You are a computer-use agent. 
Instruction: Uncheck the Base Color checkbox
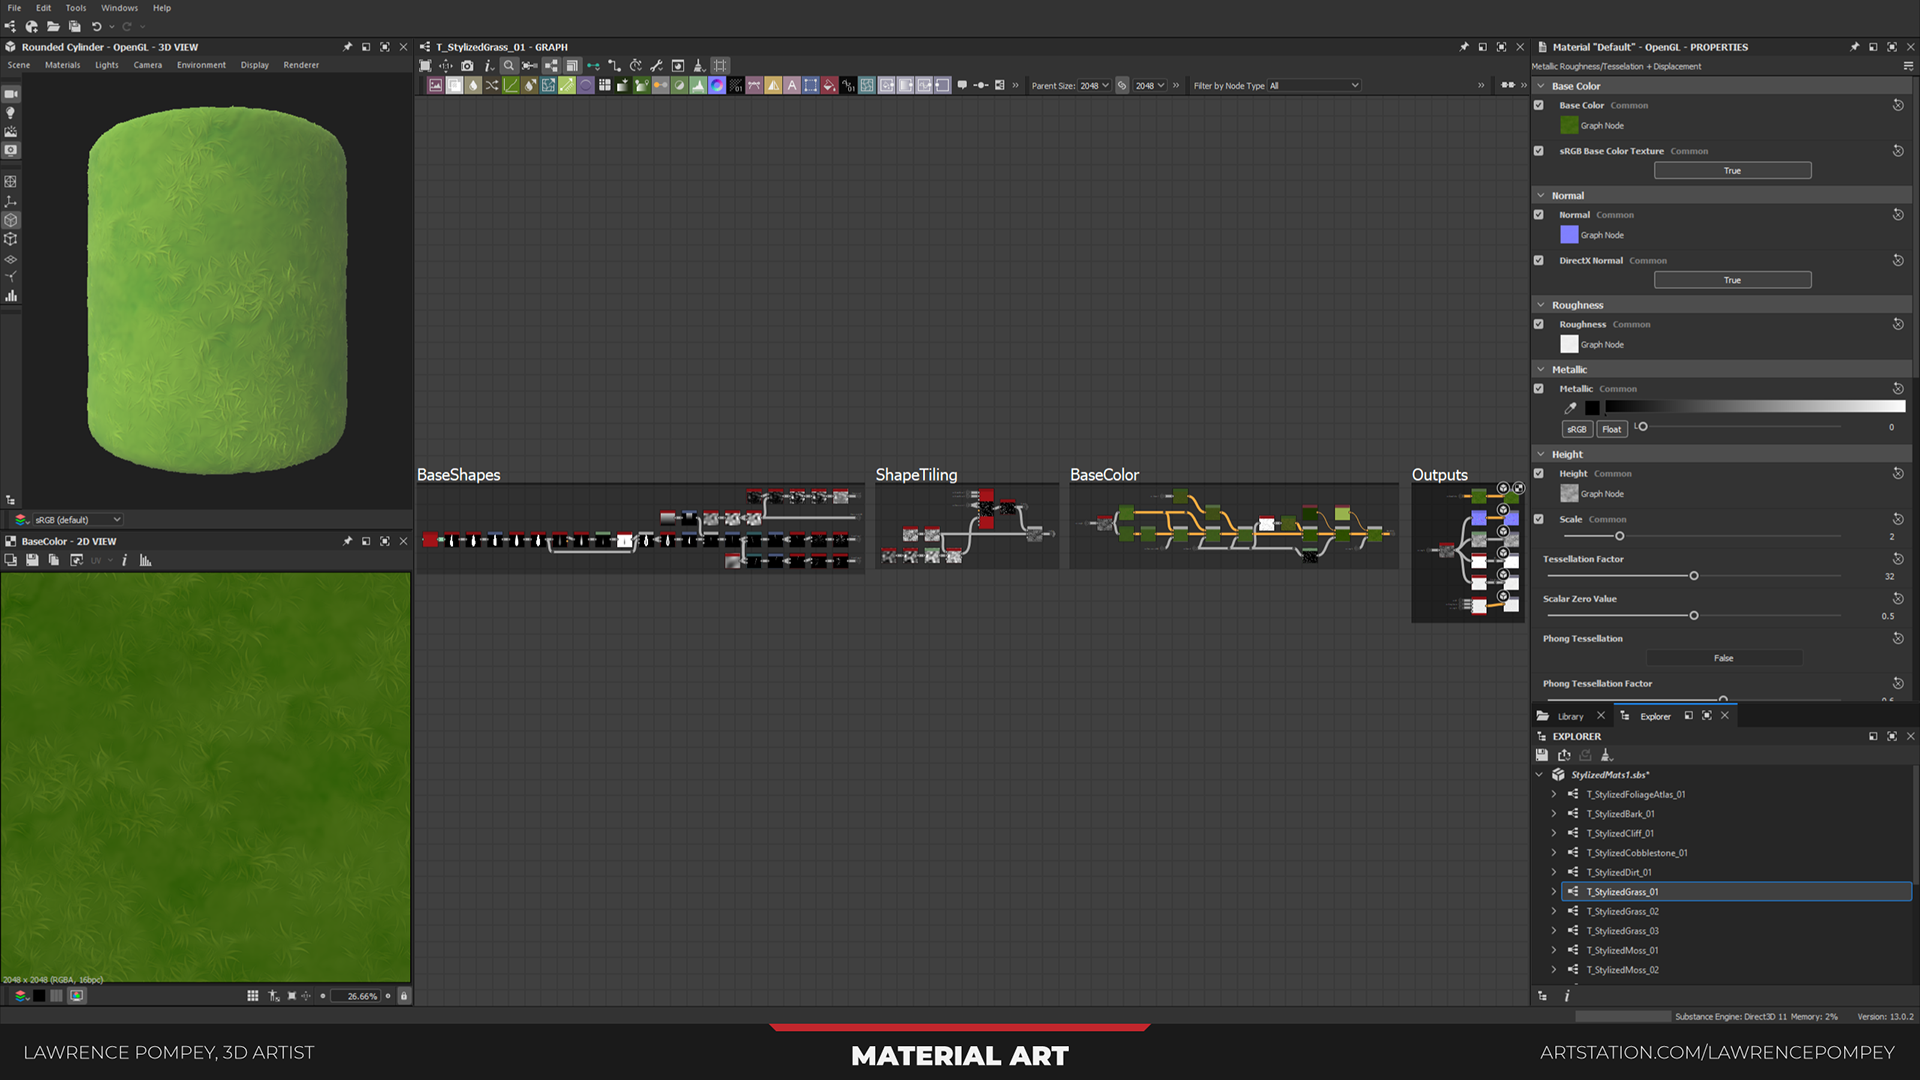(x=1539, y=105)
